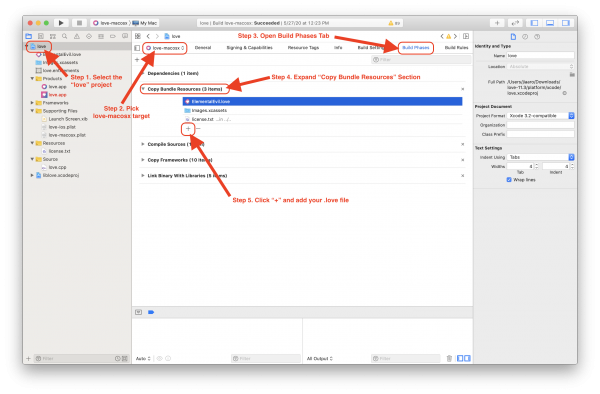This screenshot has height=394, width=600.
Task: Open the Indent Using dropdown
Action: (541, 157)
